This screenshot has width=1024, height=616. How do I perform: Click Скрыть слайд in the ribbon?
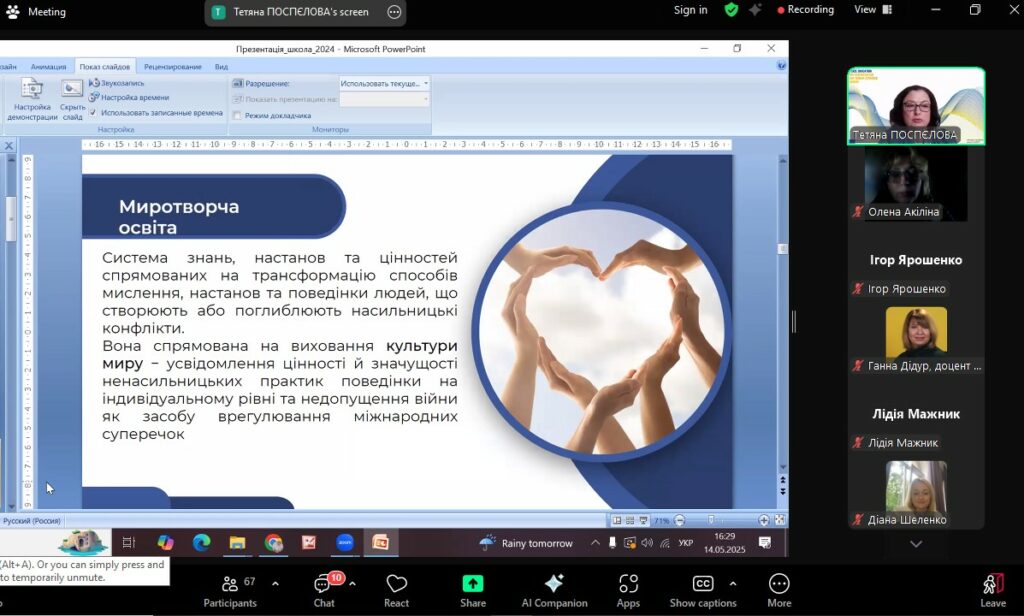pyautogui.click(x=72, y=99)
